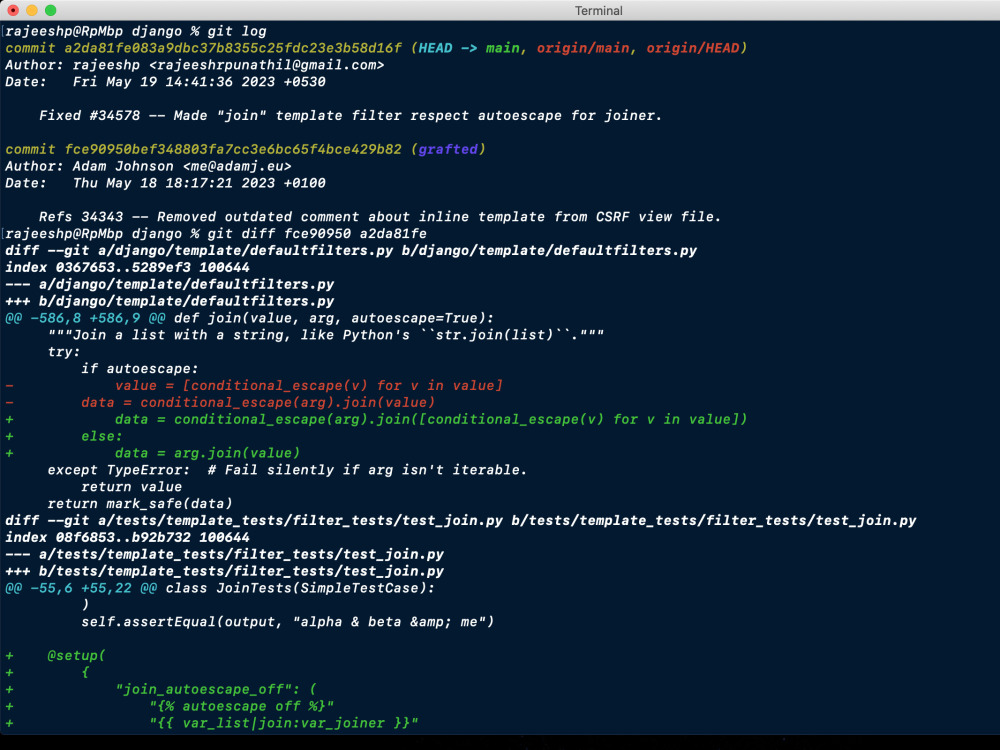Click removed line 'value = [conditional_escape(v) for v in value]'
1000x750 pixels.
pyautogui.click(x=309, y=385)
